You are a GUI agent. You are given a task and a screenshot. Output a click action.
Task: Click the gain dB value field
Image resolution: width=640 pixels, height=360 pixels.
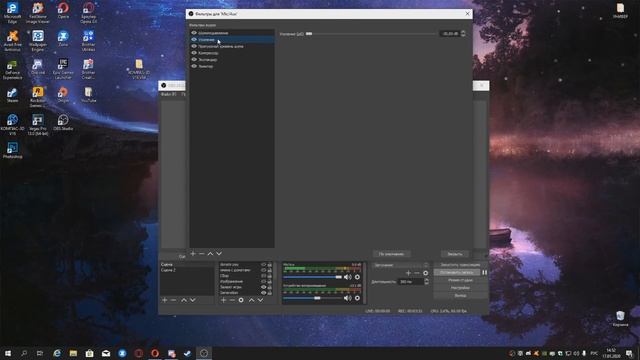pos(449,33)
